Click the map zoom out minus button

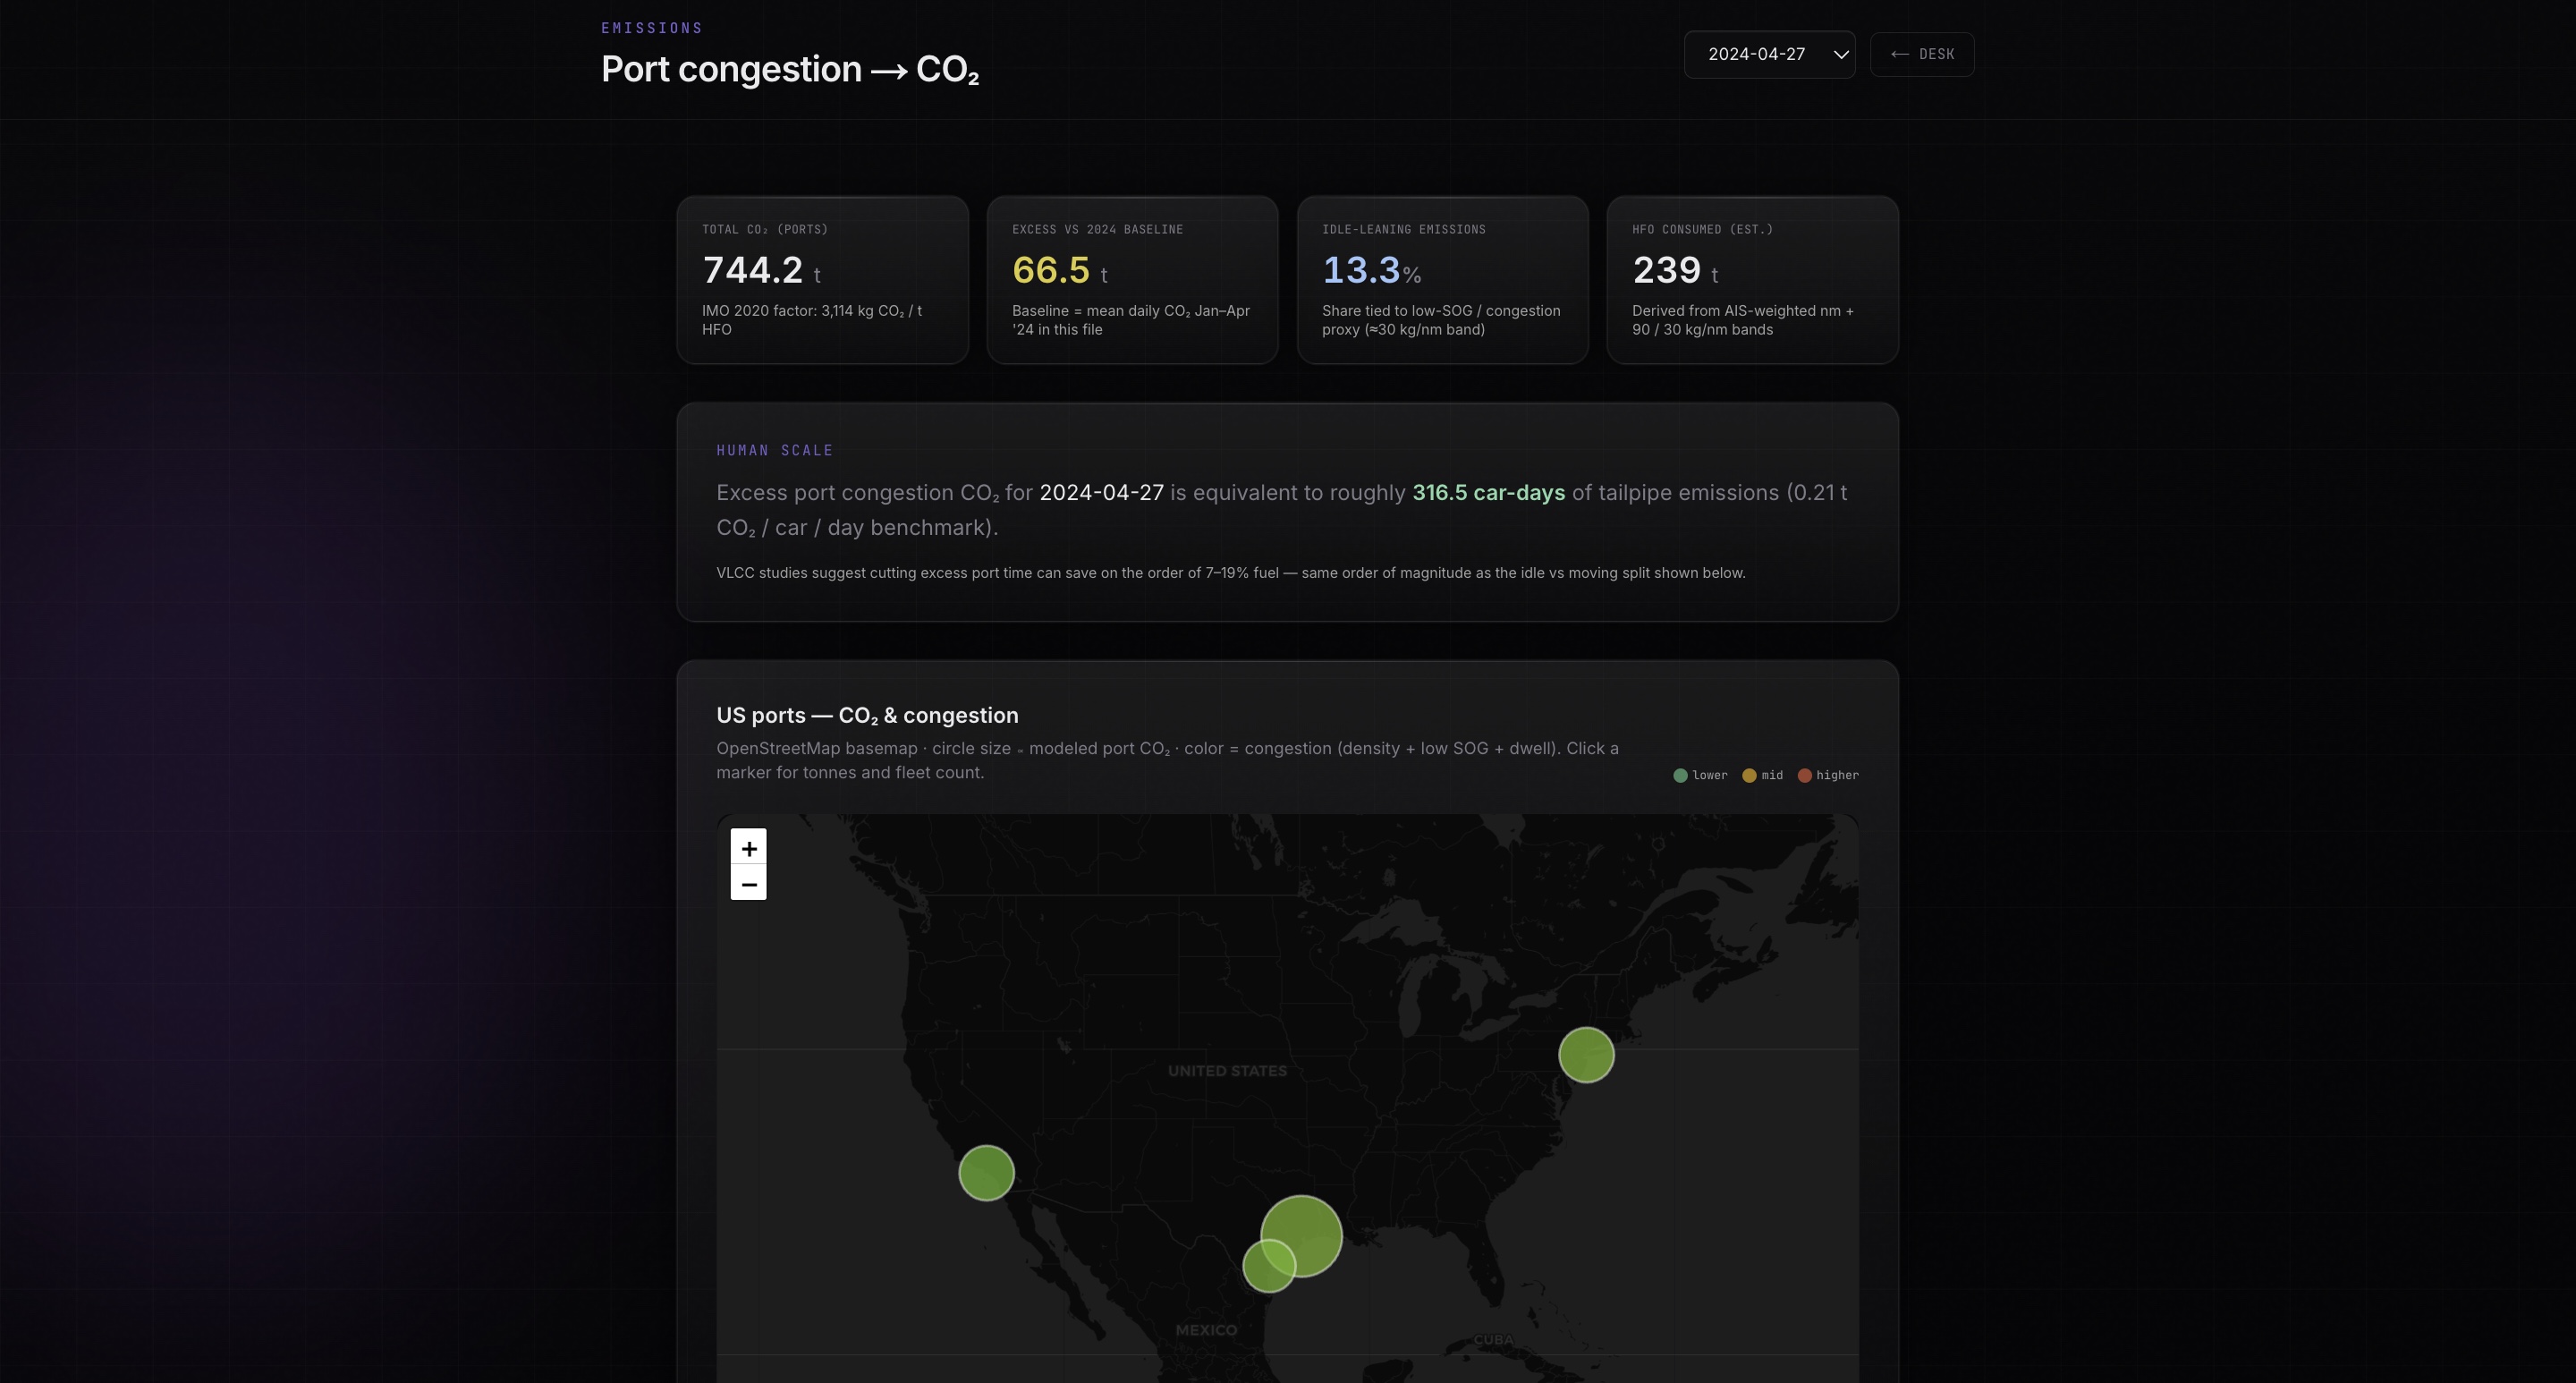pyautogui.click(x=748, y=884)
